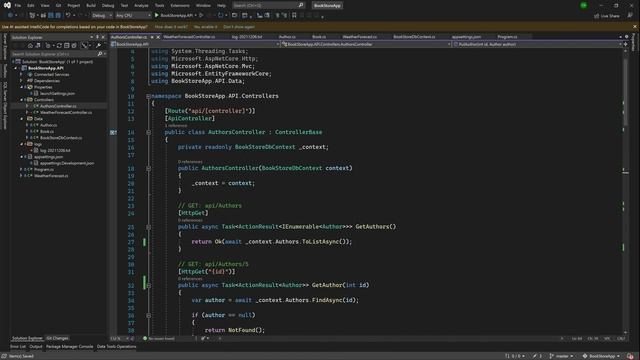Expand the Dependencies node
640x360 pixels.
click(22, 81)
